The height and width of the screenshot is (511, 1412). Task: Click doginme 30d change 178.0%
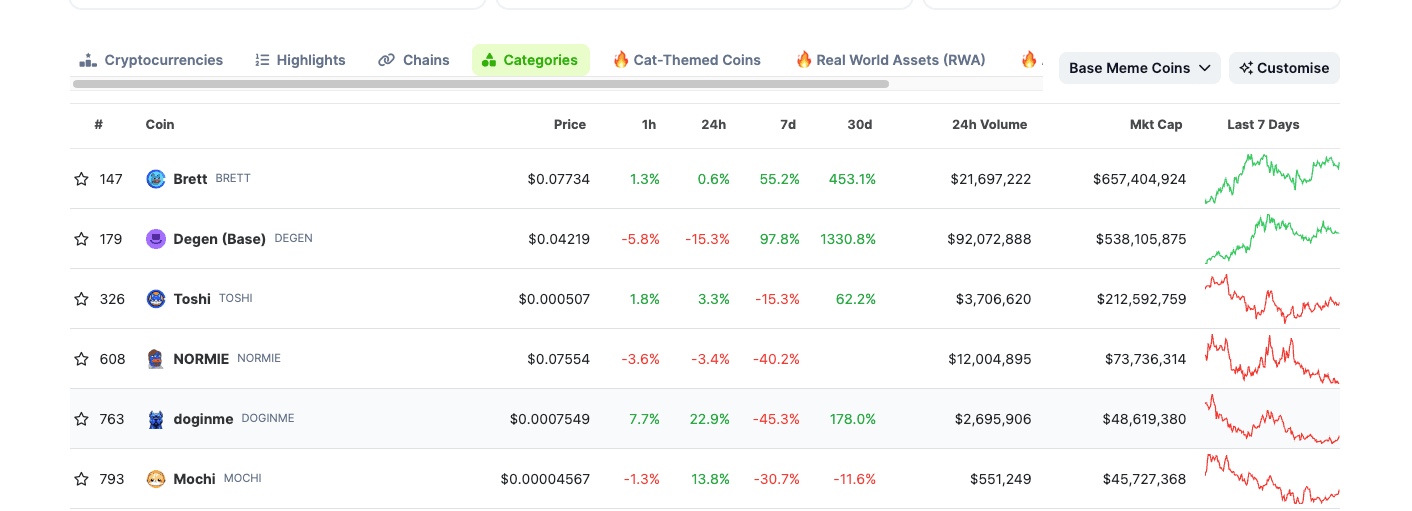tap(853, 419)
